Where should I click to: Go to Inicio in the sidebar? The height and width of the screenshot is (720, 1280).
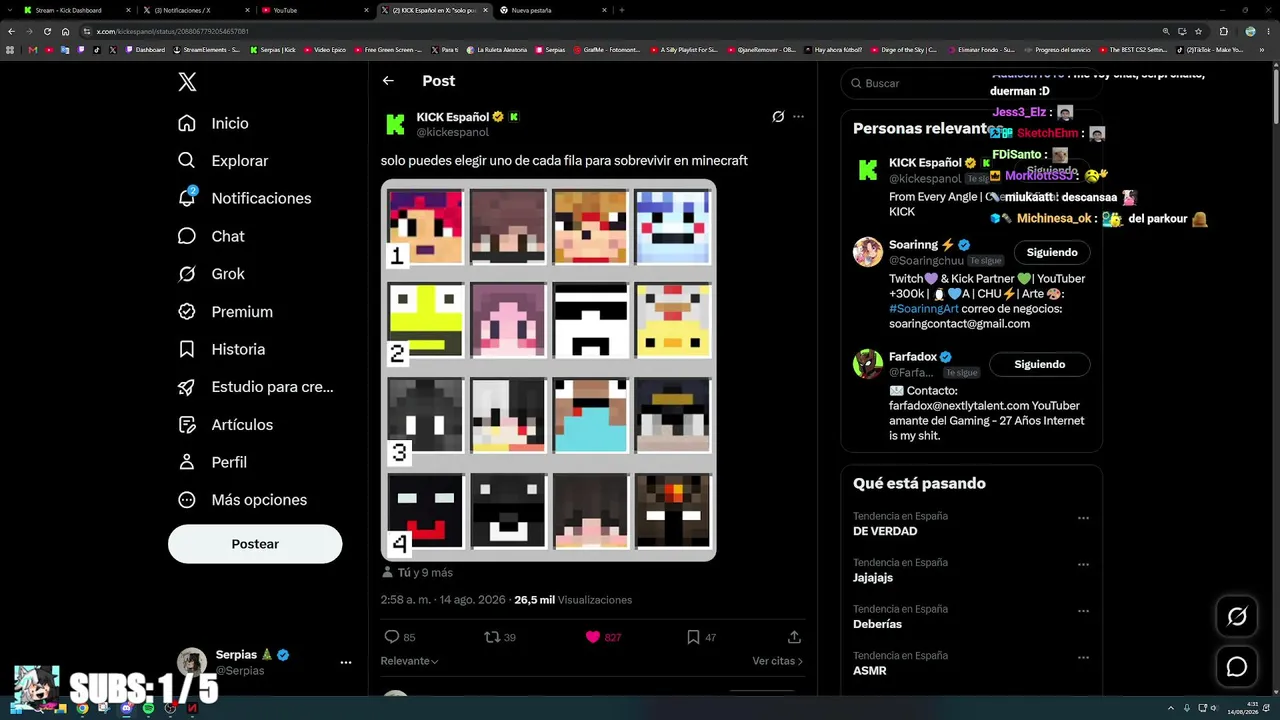213,123
